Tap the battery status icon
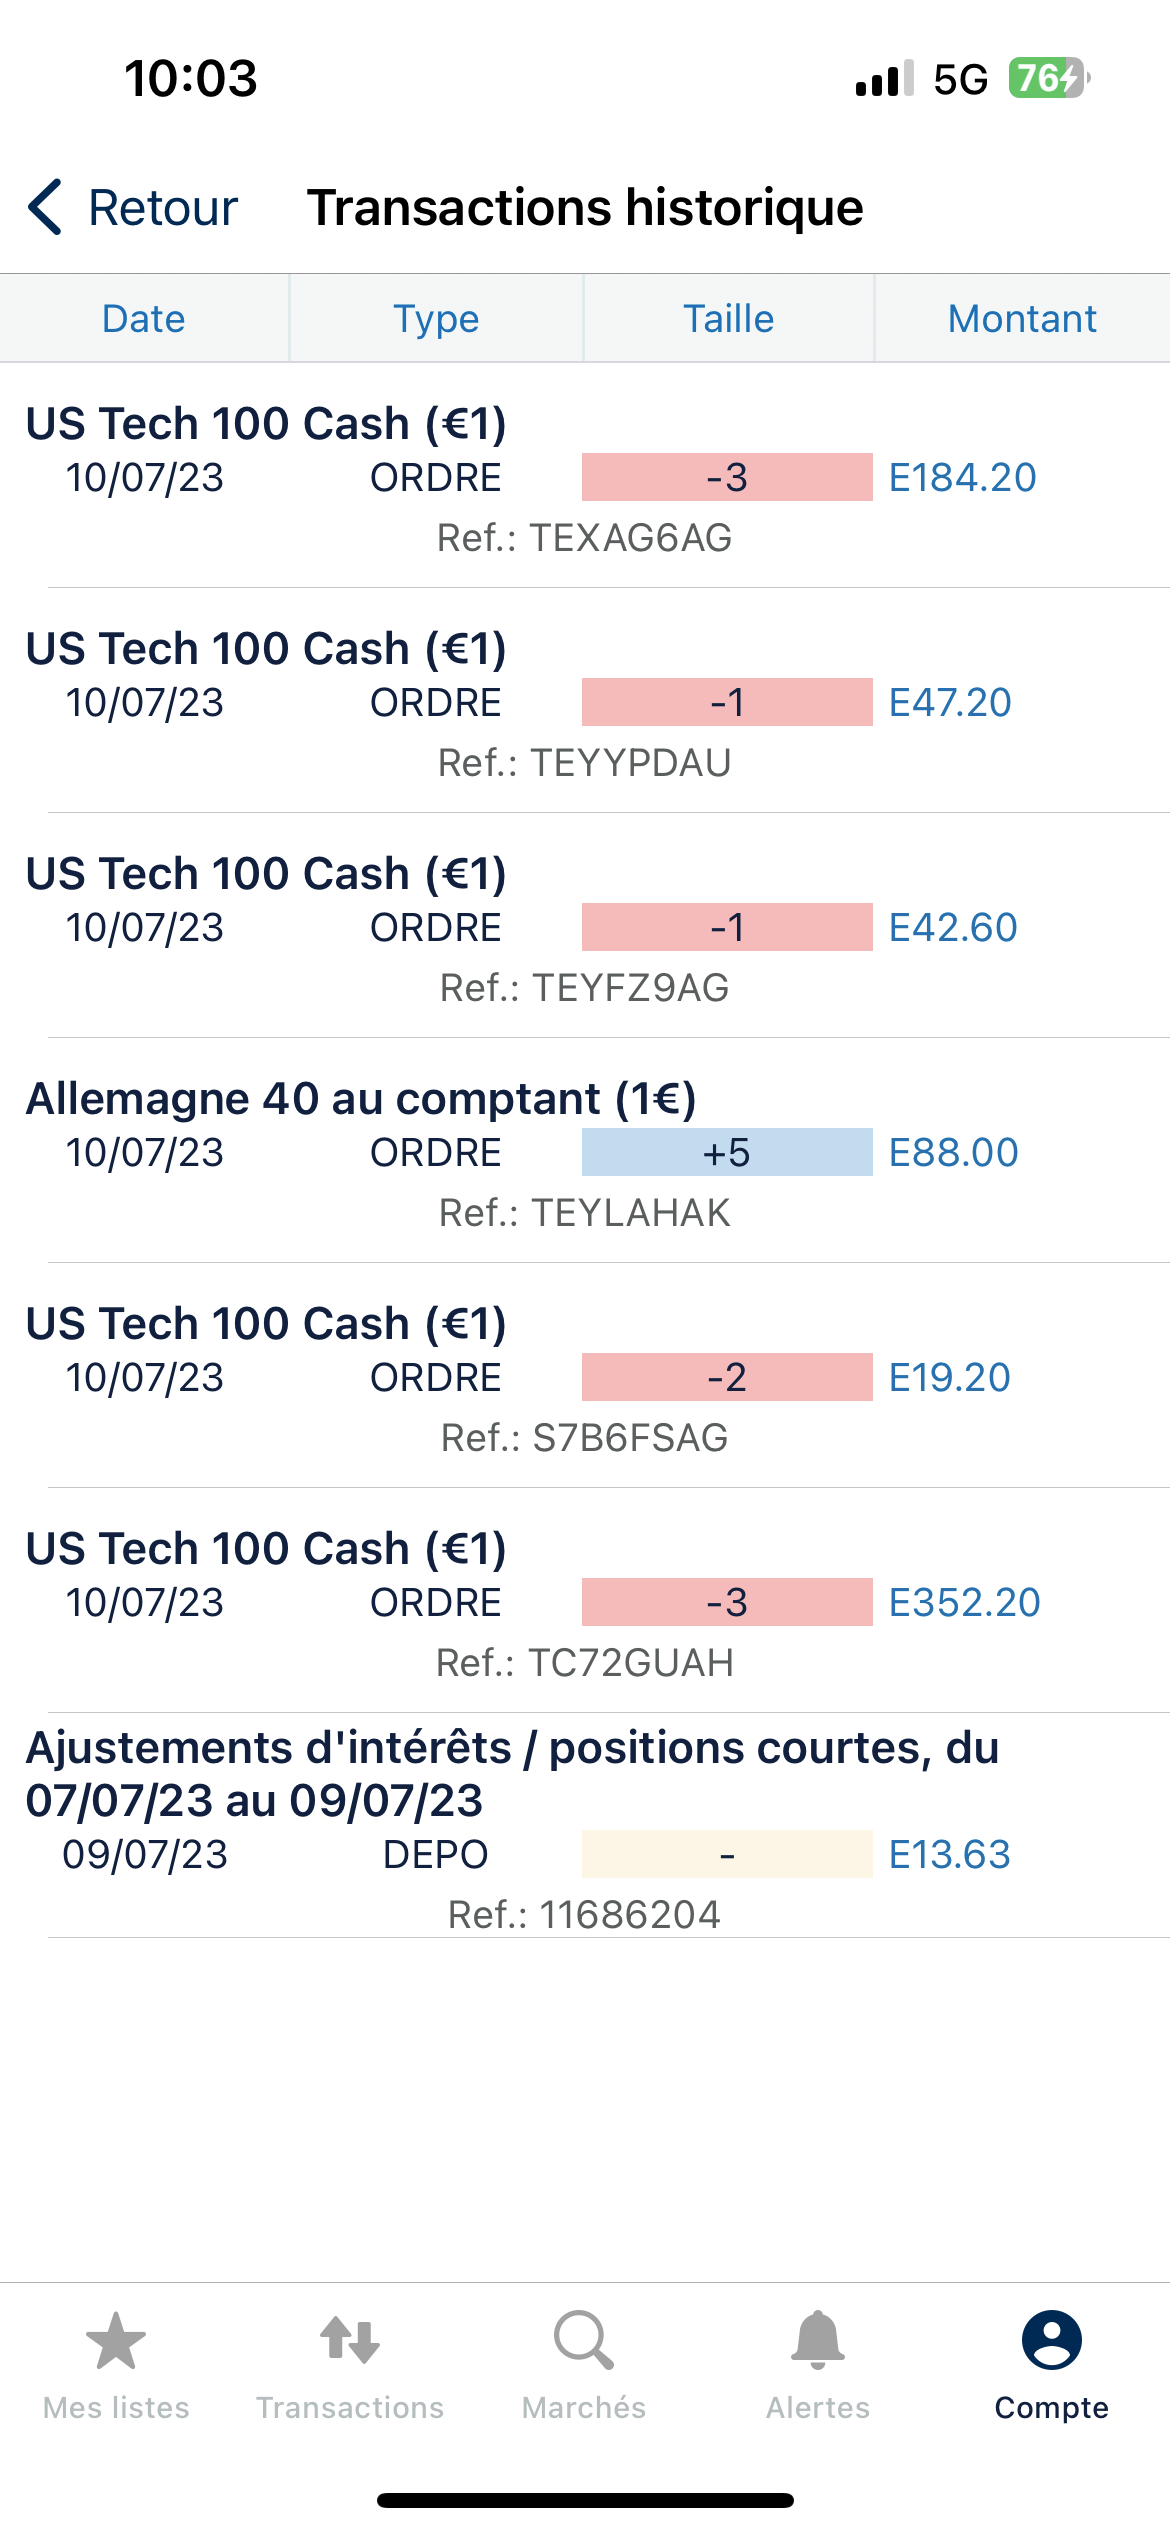 [x=1047, y=78]
